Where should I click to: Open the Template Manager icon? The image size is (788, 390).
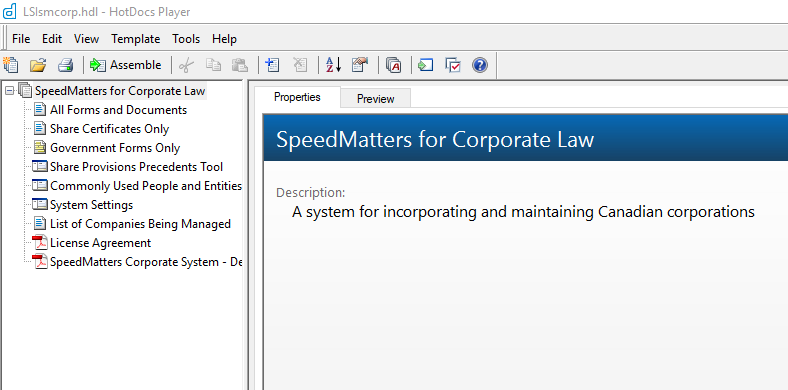point(393,65)
